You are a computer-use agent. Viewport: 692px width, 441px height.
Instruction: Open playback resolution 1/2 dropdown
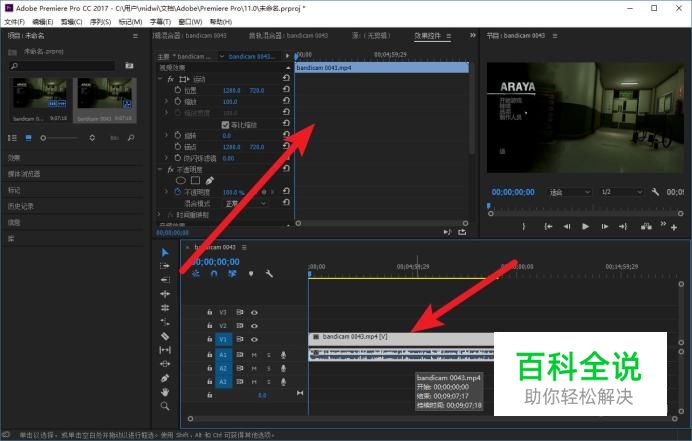[621, 192]
